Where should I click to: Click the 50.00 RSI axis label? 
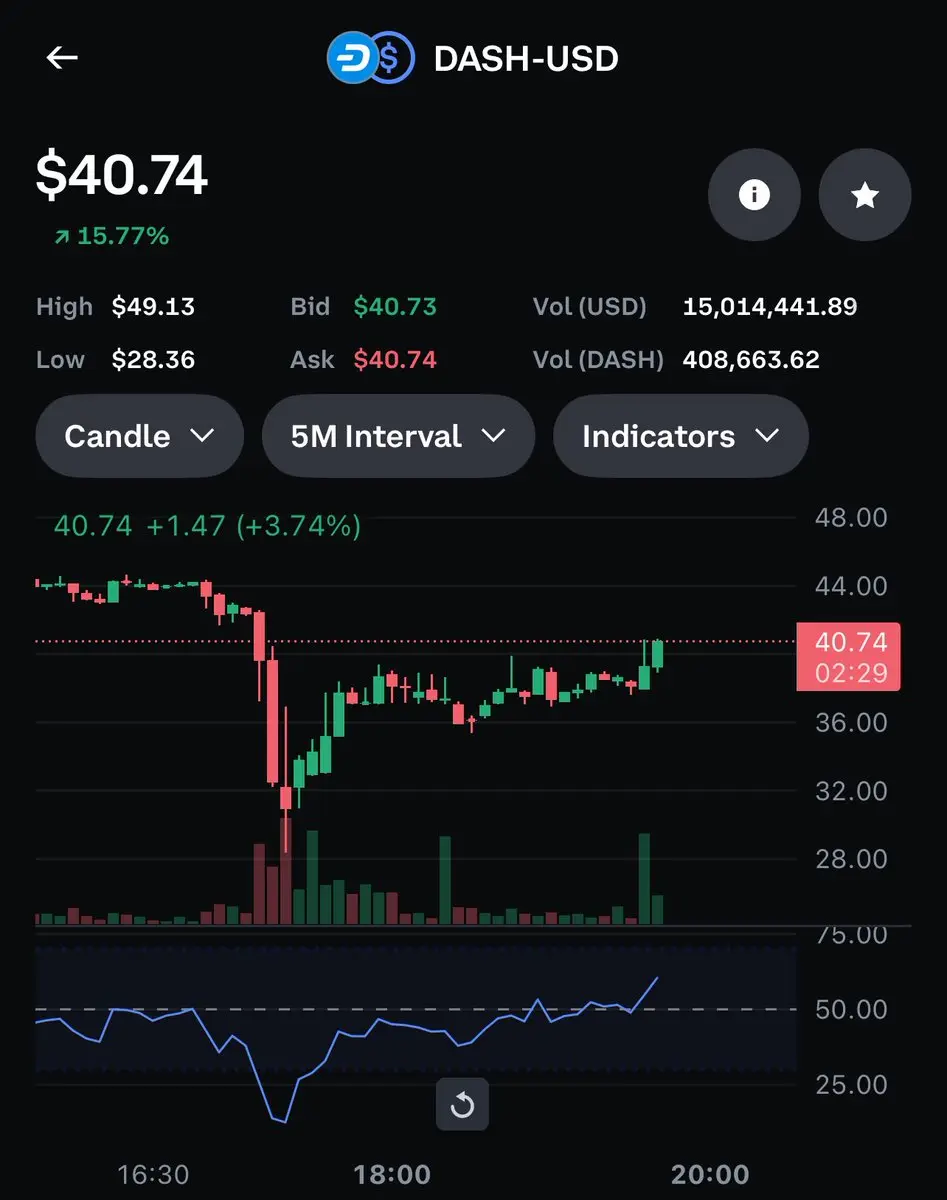pyautogui.click(x=851, y=1010)
